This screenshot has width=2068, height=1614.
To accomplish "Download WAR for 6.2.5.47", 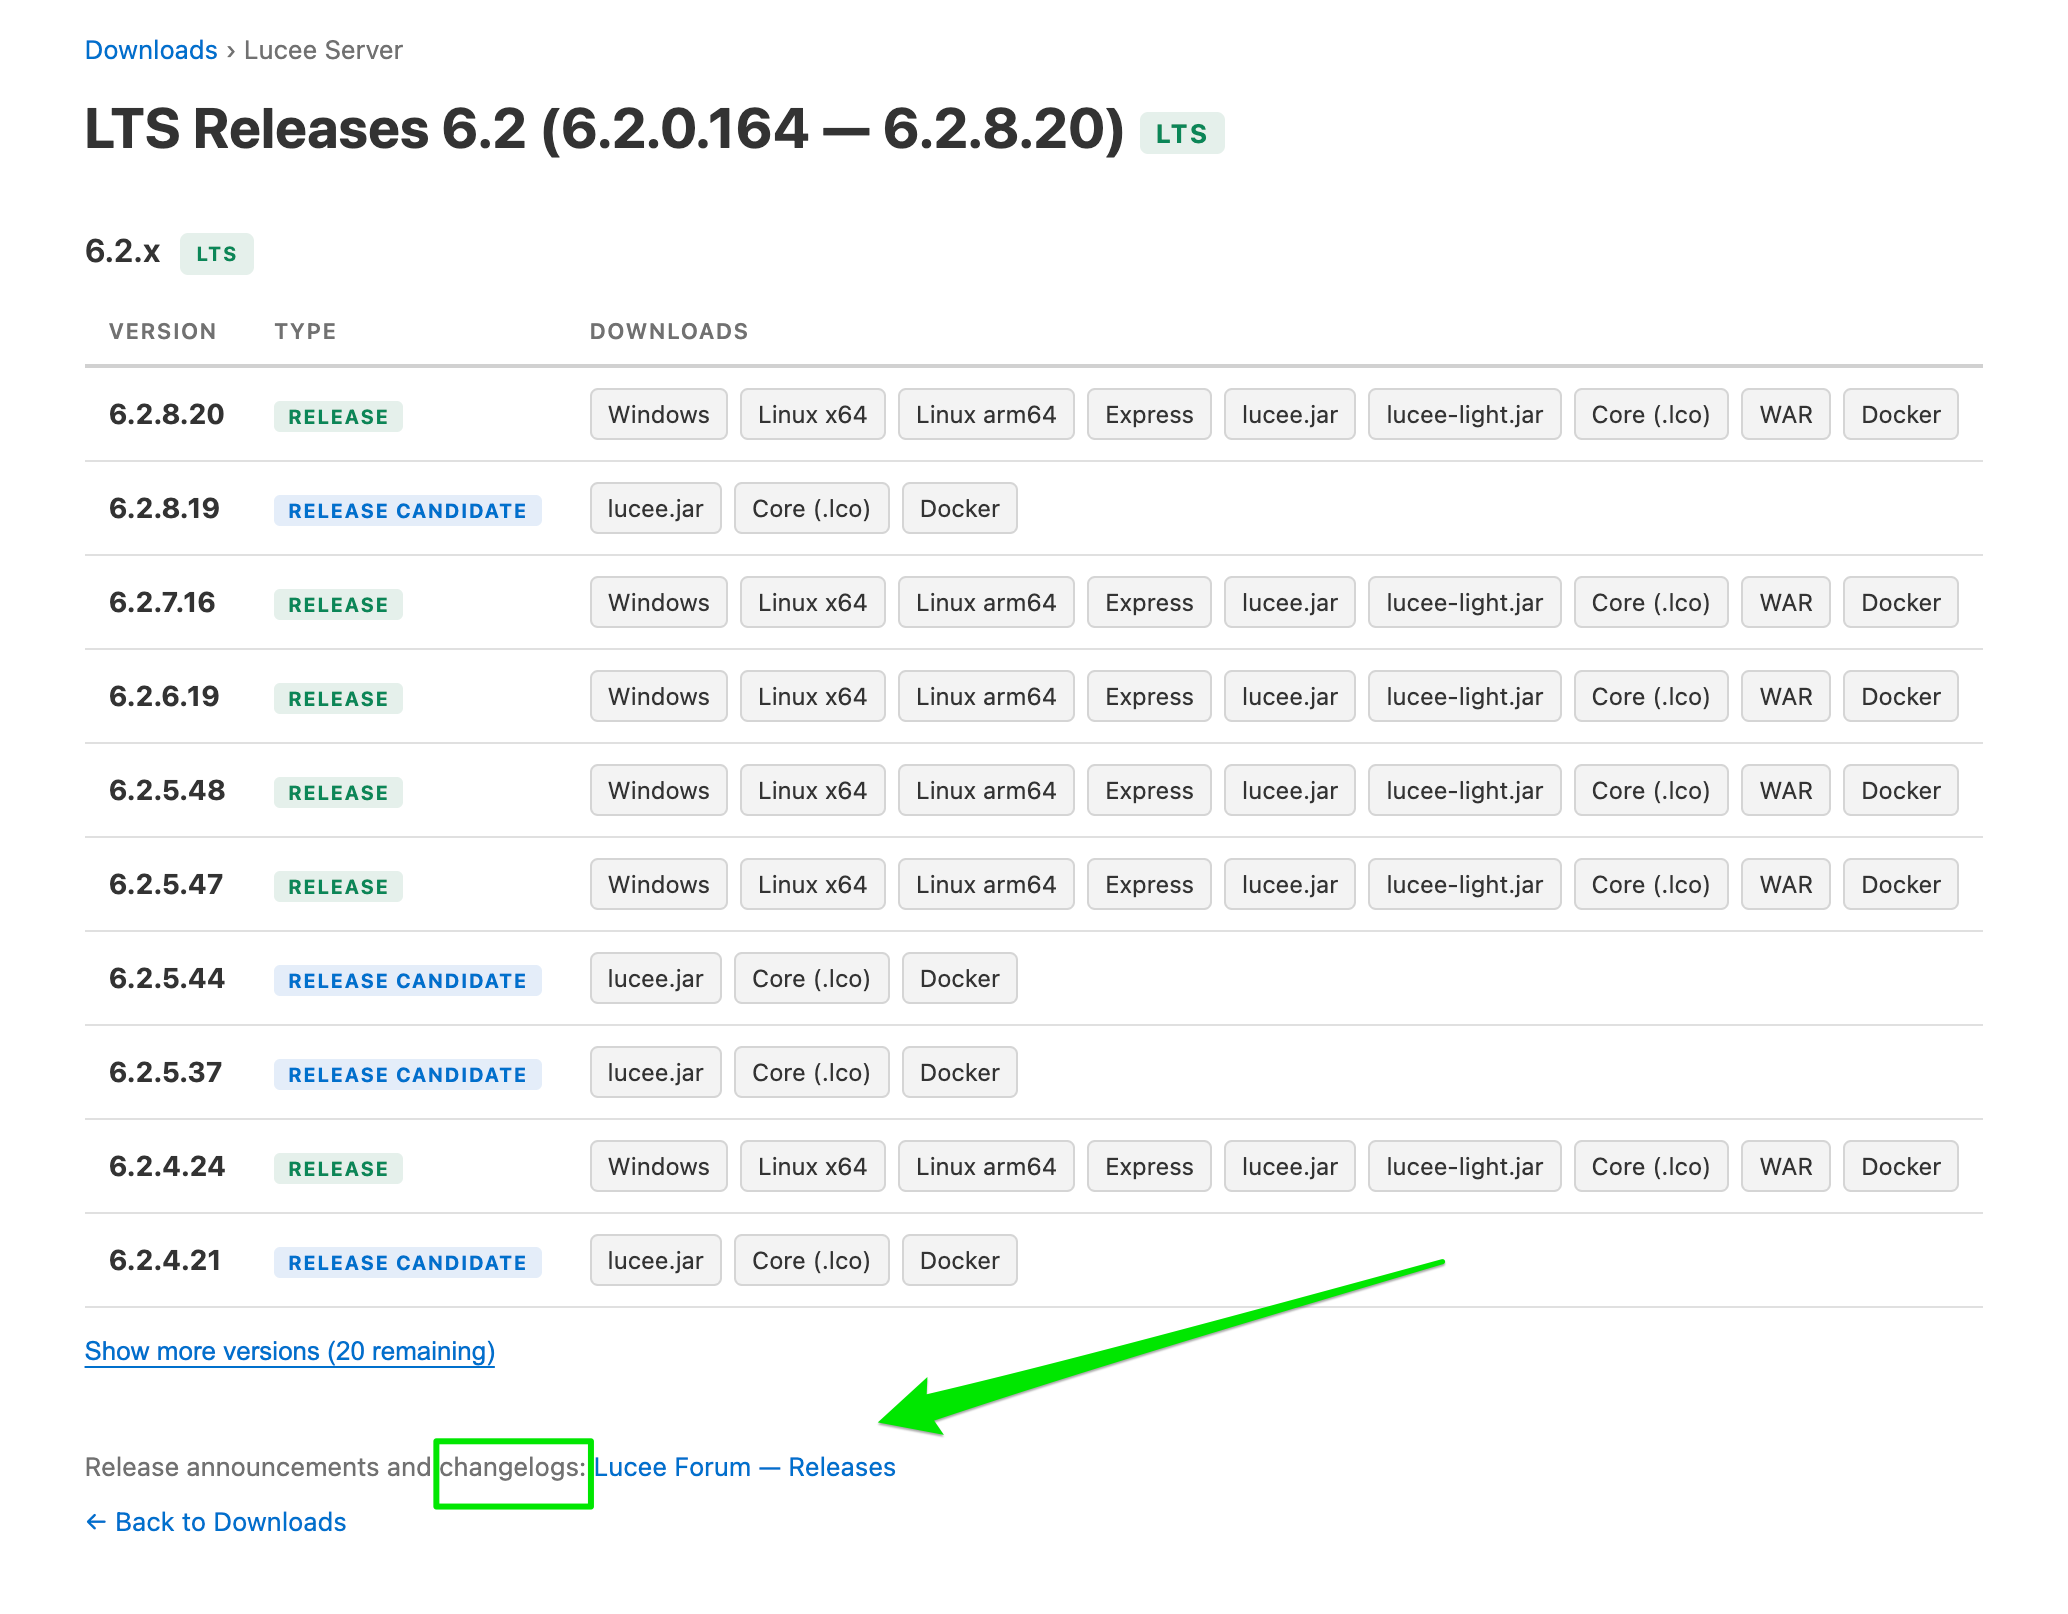I will point(1786,884).
